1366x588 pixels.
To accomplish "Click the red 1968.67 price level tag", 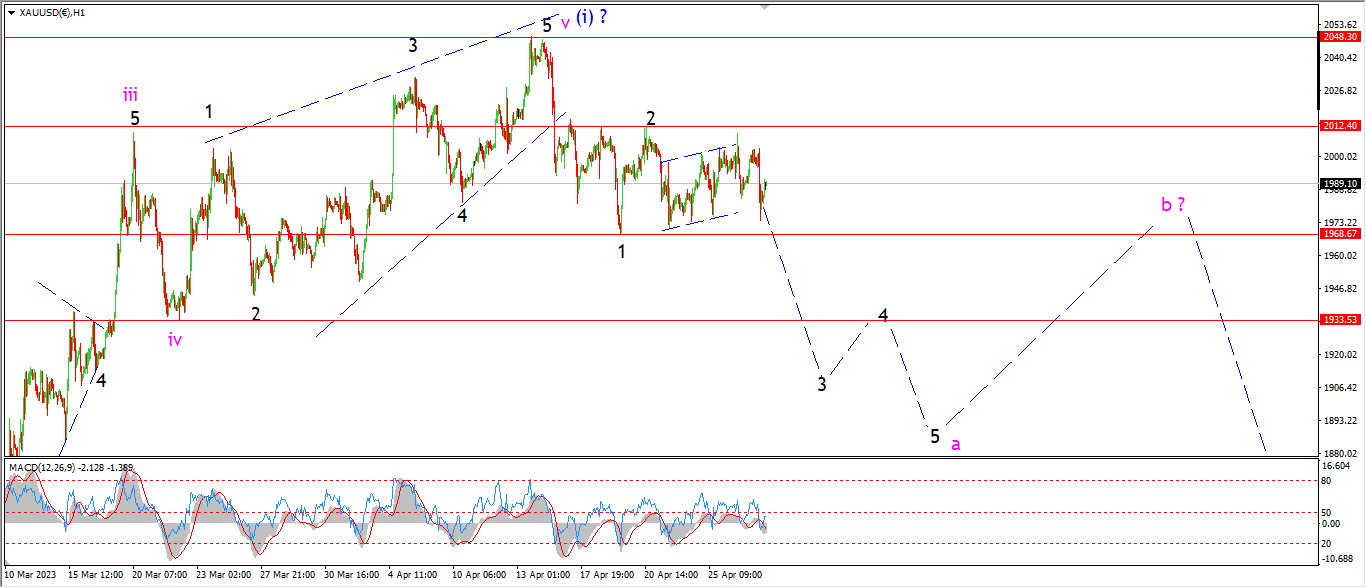I will (1340, 233).
